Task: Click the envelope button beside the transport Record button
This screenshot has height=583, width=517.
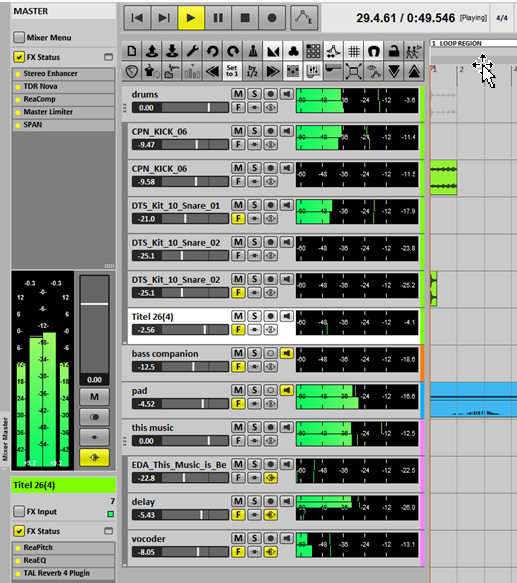Action: point(304,17)
